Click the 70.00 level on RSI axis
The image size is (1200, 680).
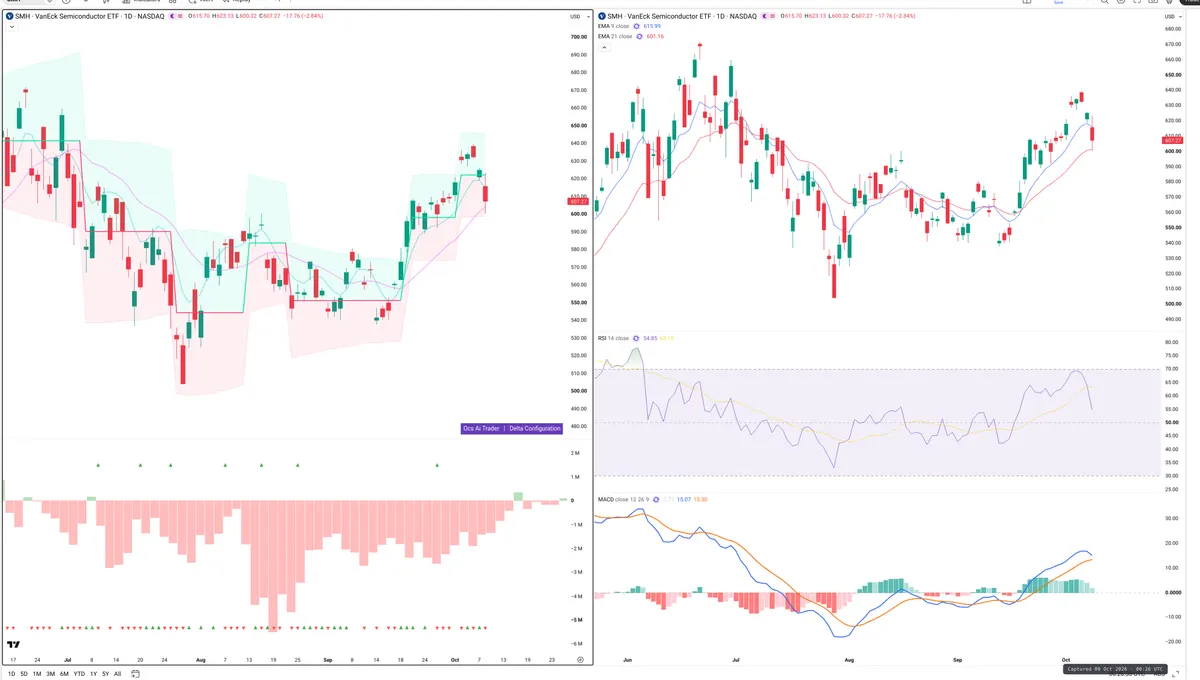pyautogui.click(x=1172, y=369)
